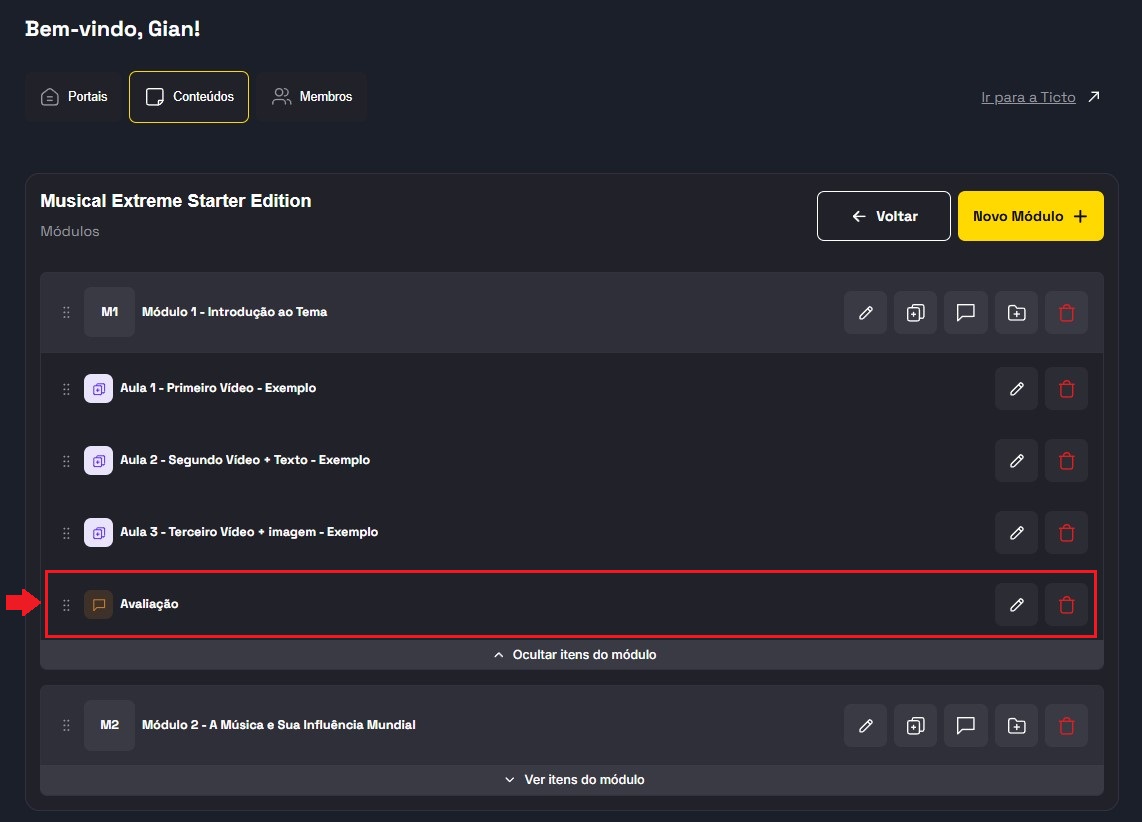Edit Módulo 1 with pencil icon
This screenshot has height=822, width=1142.
[865, 313]
